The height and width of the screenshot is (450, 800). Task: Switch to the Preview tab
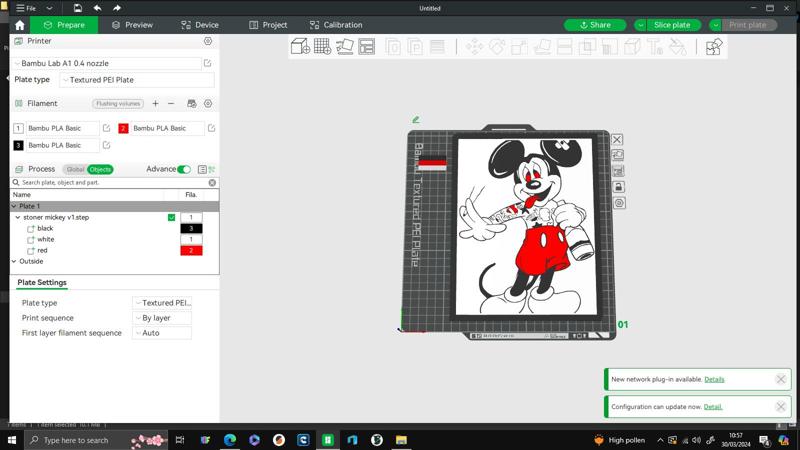coord(132,25)
